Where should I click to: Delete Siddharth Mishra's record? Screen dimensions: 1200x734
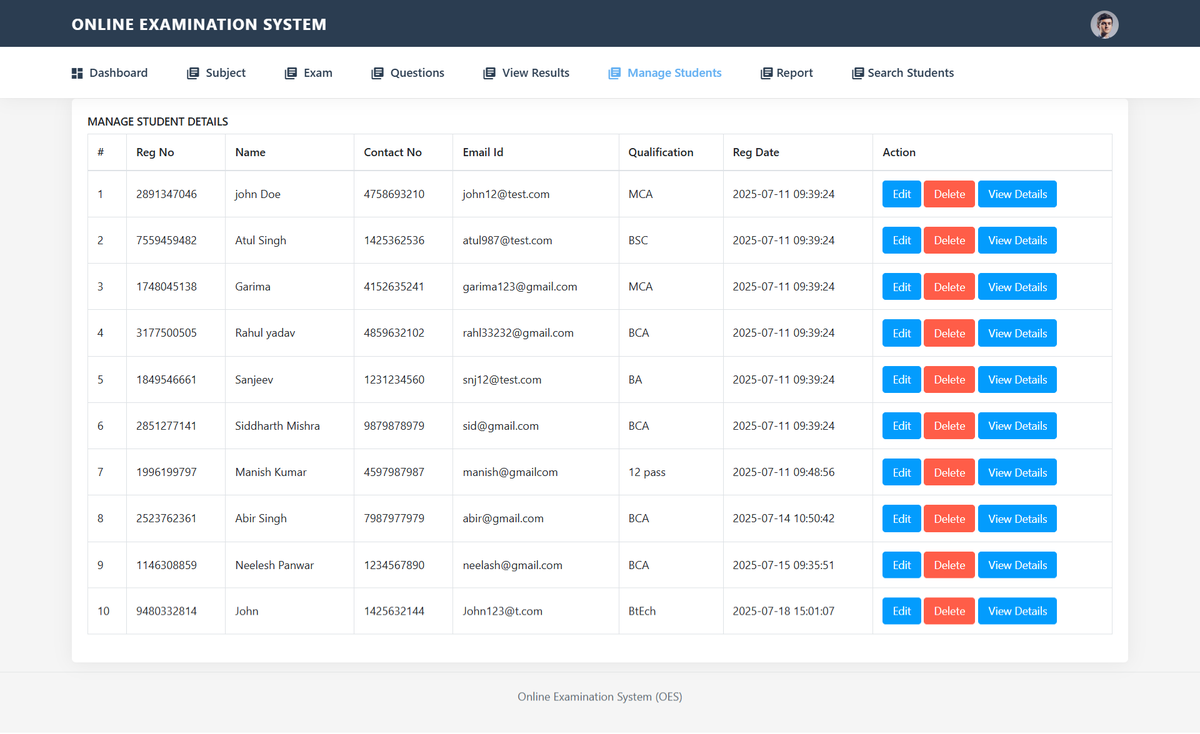pyautogui.click(x=949, y=426)
